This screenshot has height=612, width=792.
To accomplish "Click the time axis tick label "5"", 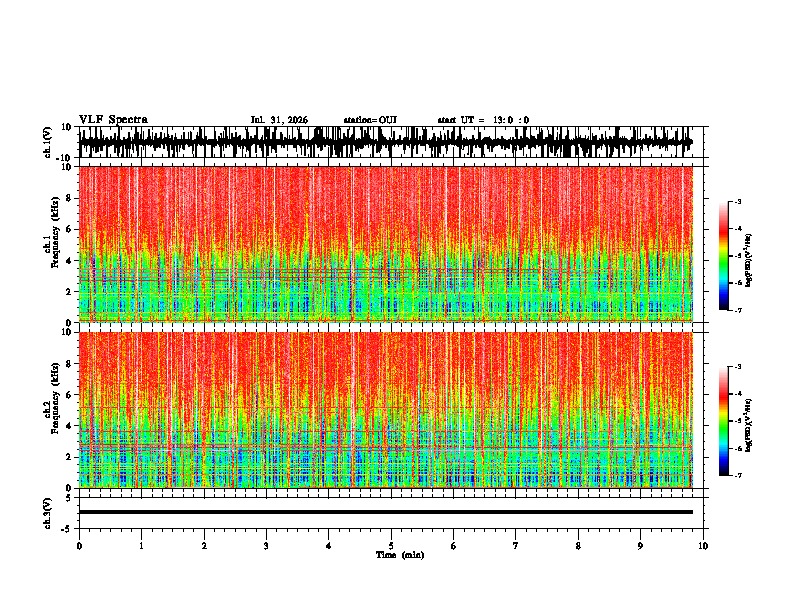I will pos(391,546).
